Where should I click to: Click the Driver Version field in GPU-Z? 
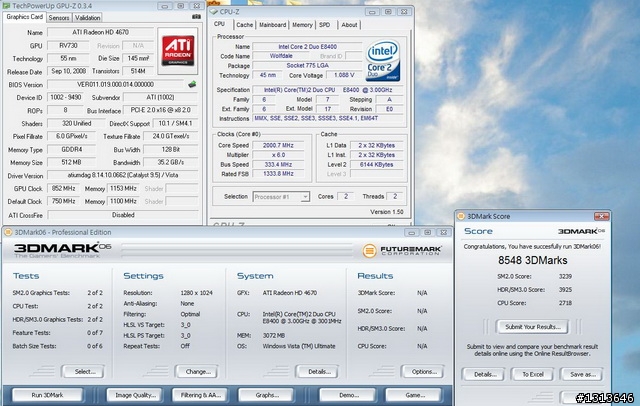[122, 175]
